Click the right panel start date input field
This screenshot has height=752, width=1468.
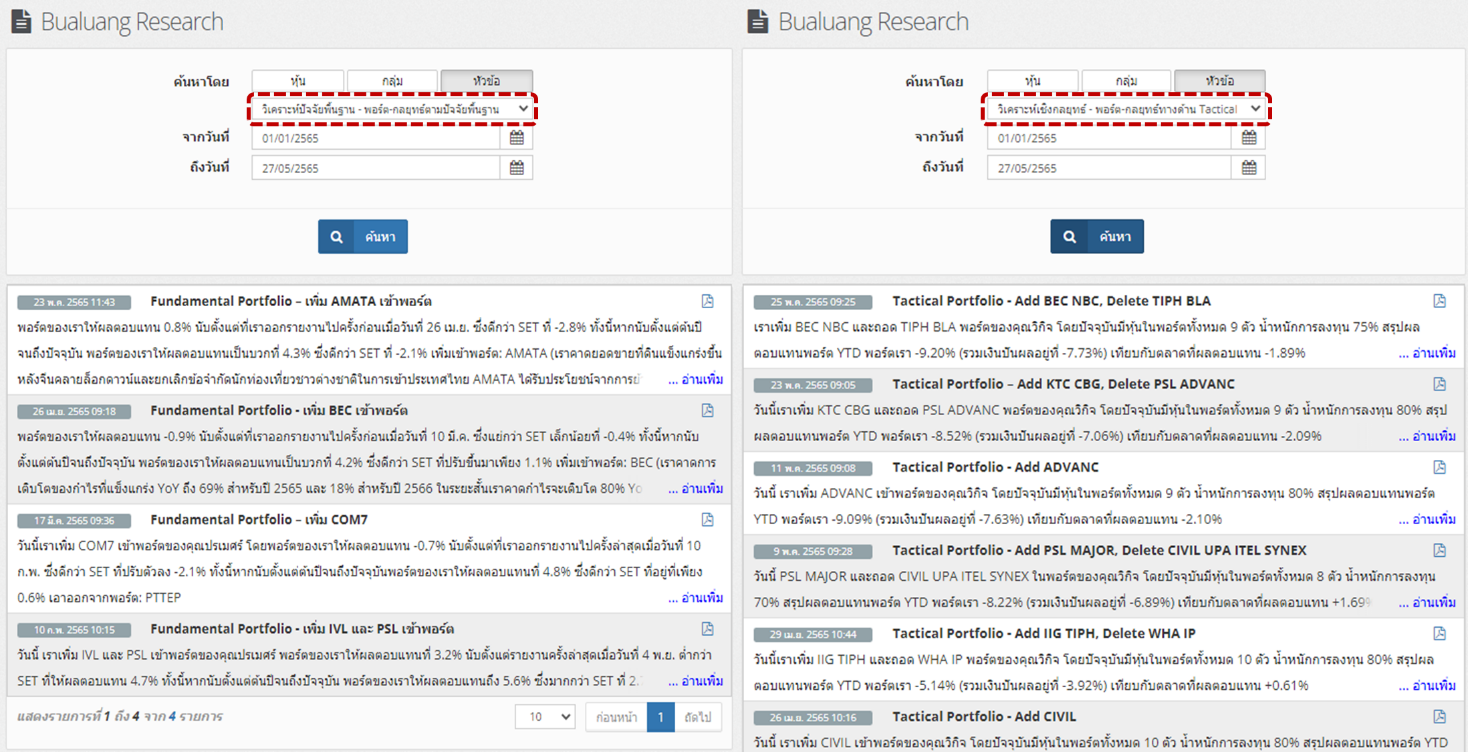point(1108,138)
